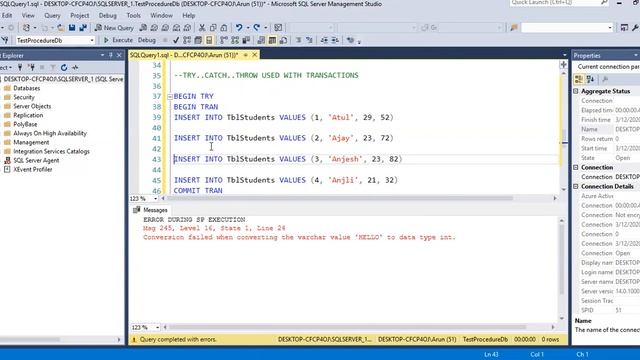Screen dimensions: 640x360
Task: Click the Decrease Indent icon
Action: [x=324, y=40]
